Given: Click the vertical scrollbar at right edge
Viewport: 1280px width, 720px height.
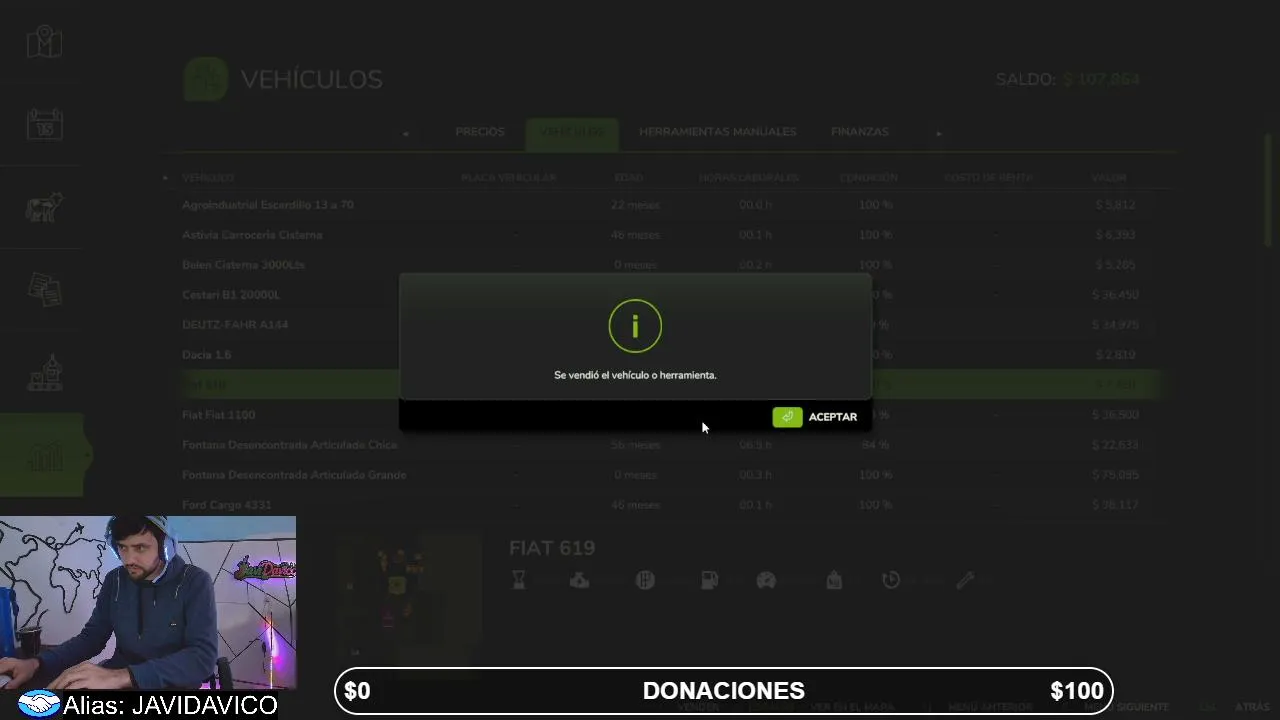Looking at the screenshot, I should point(1268,190).
